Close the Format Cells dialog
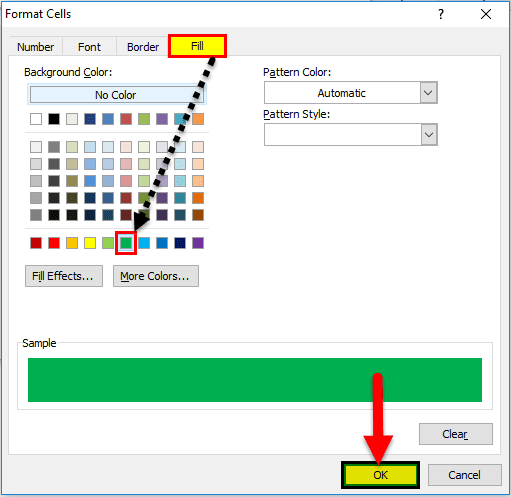Viewport: 511px width, 497px height. (x=486, y=14)
